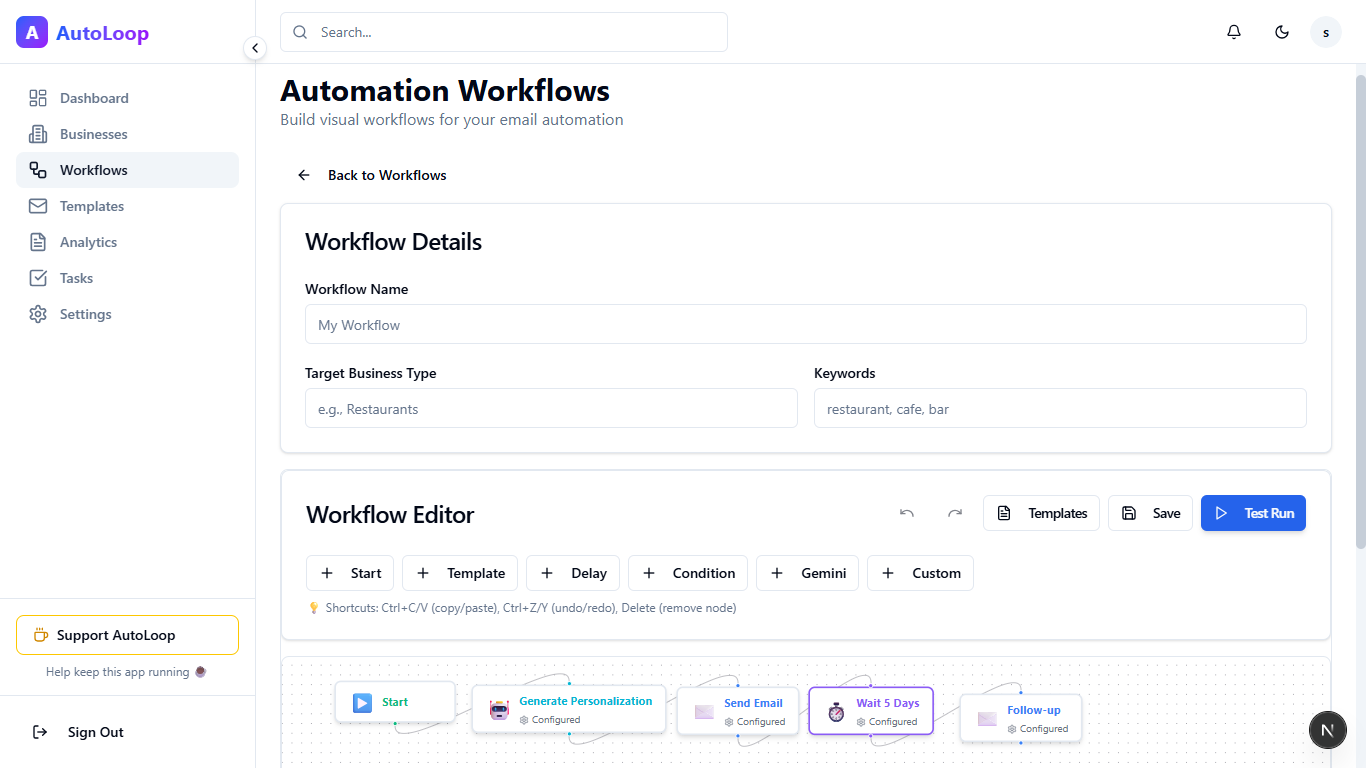Add a Condition node to the workflow
This screenshot has width=1366, height=768.
pos(688,572)
